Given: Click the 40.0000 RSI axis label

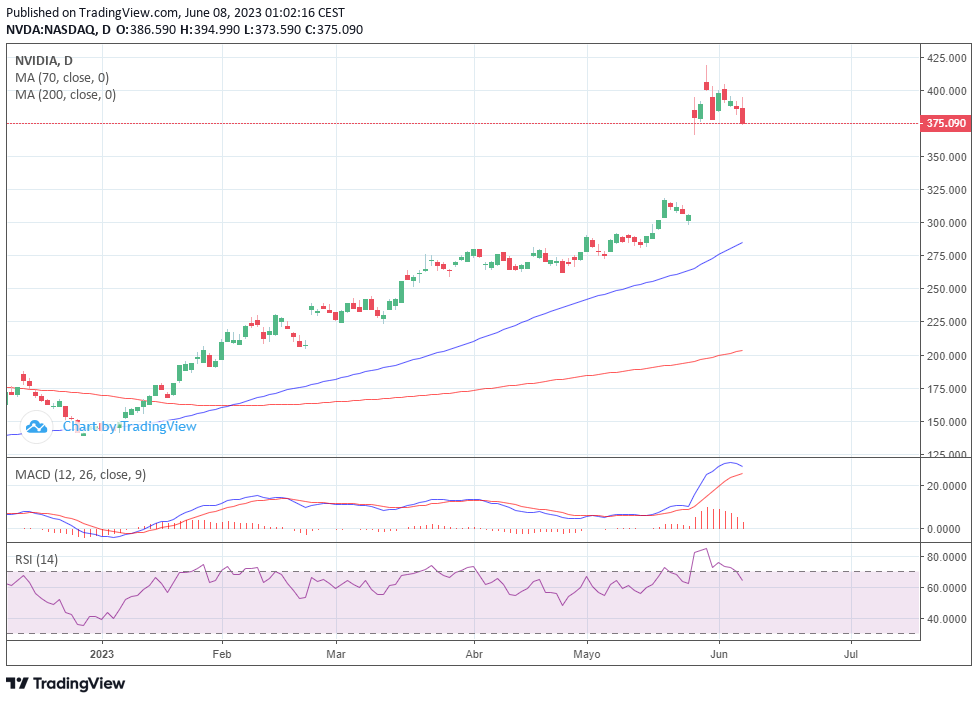Looking at the screenshot, I should pyautogui.click(x=946, y=619).
